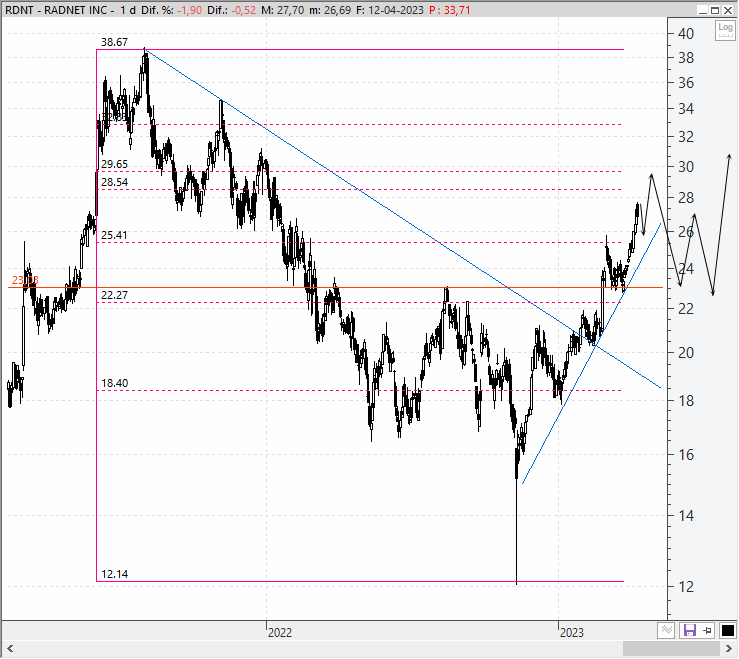Click the 18.40 retracement label
The image size is (739, 659).
coord(114,383)
